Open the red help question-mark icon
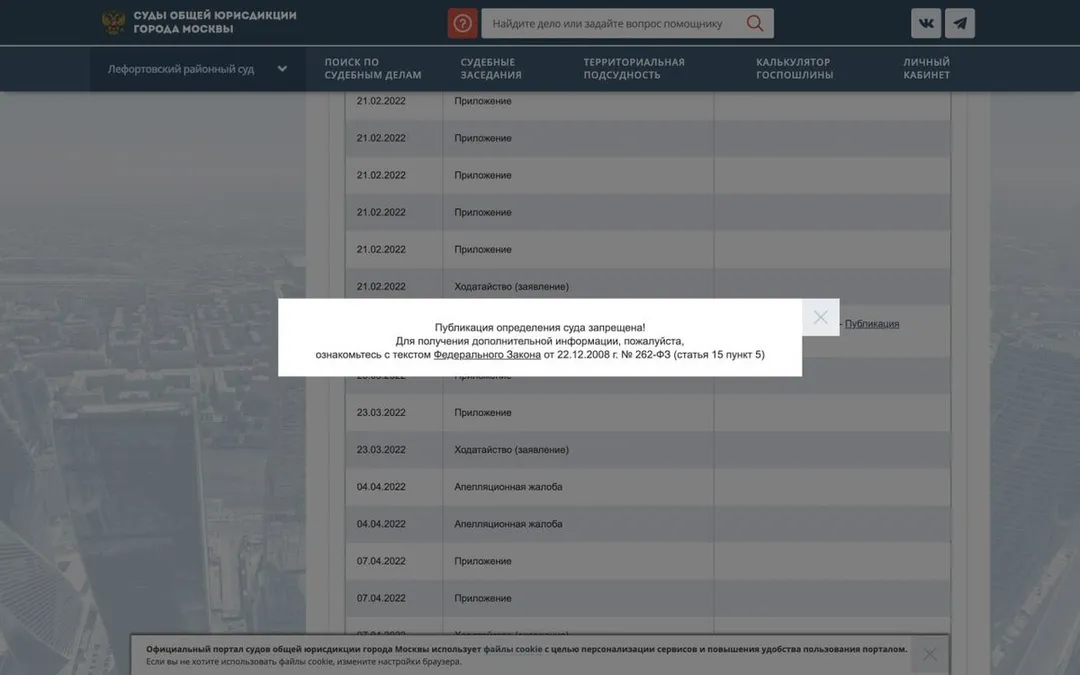 pyautogui.click(x=462, y=23)
